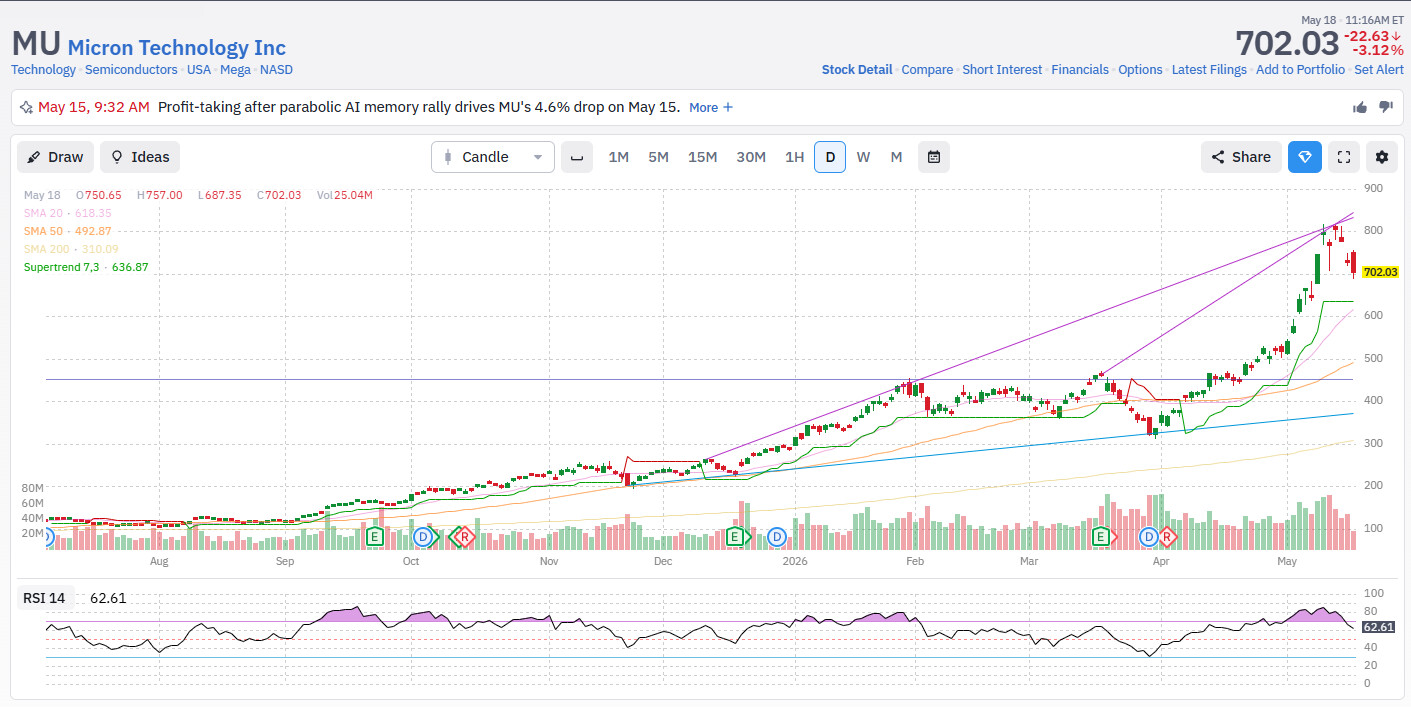1411x707 pixels.
Task: Open chart settings gear icon
Action: [x=1382, y=157]
